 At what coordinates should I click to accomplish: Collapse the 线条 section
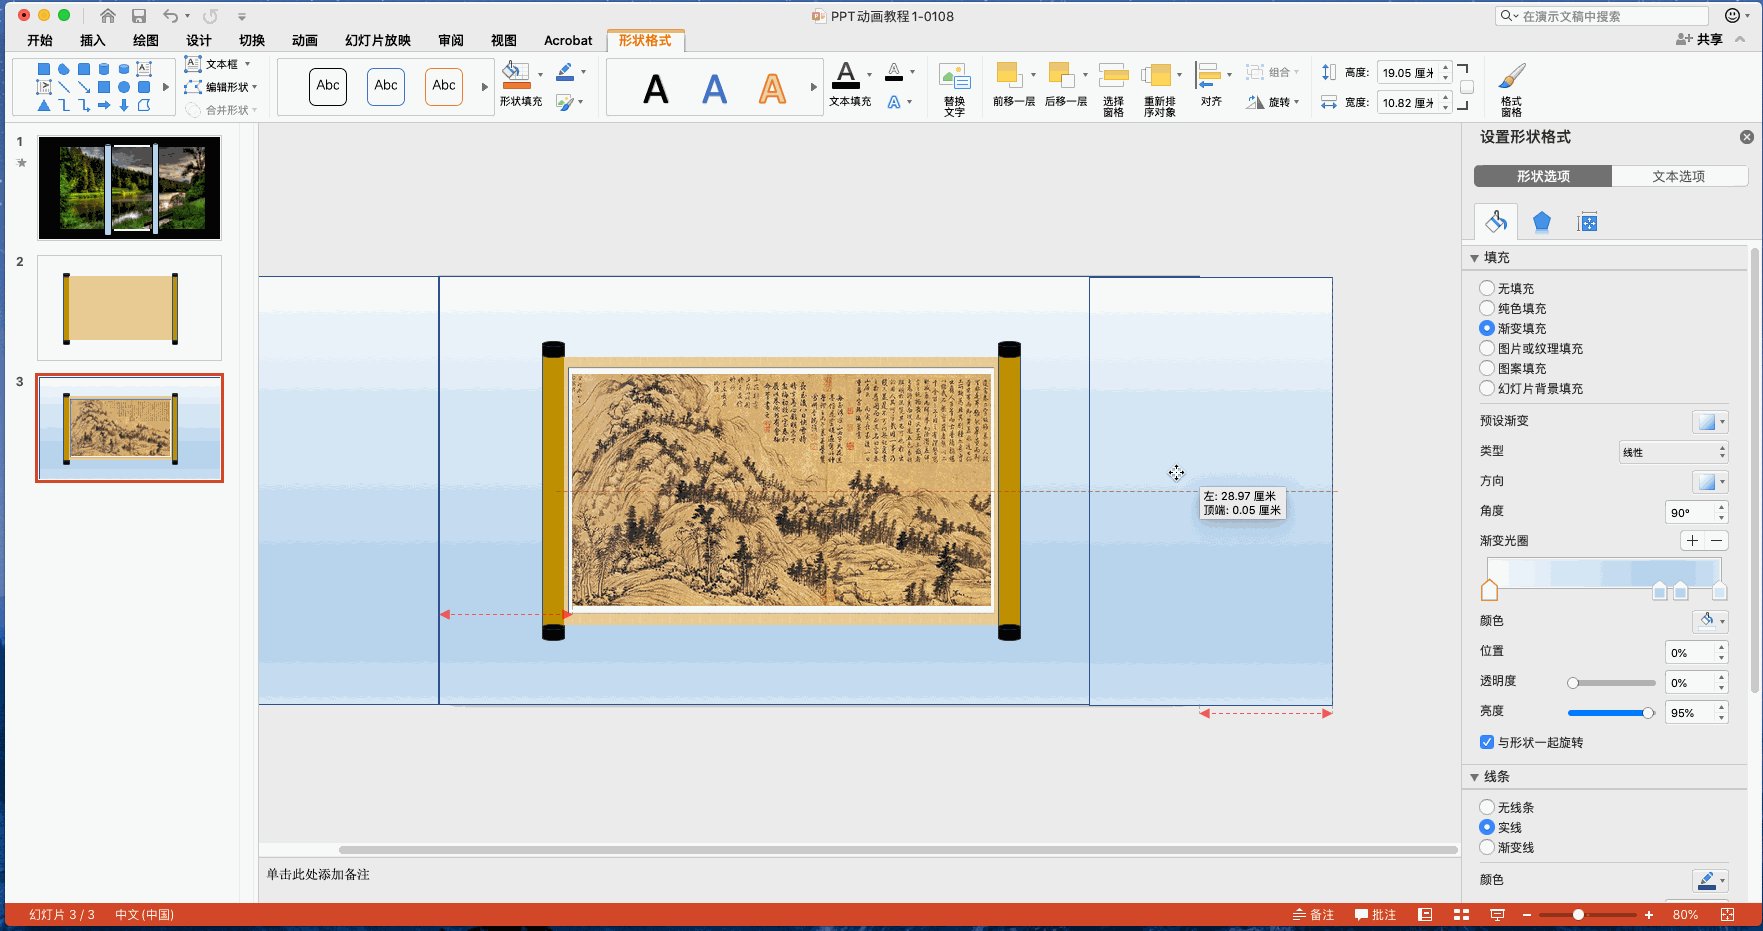(1474, 777)
